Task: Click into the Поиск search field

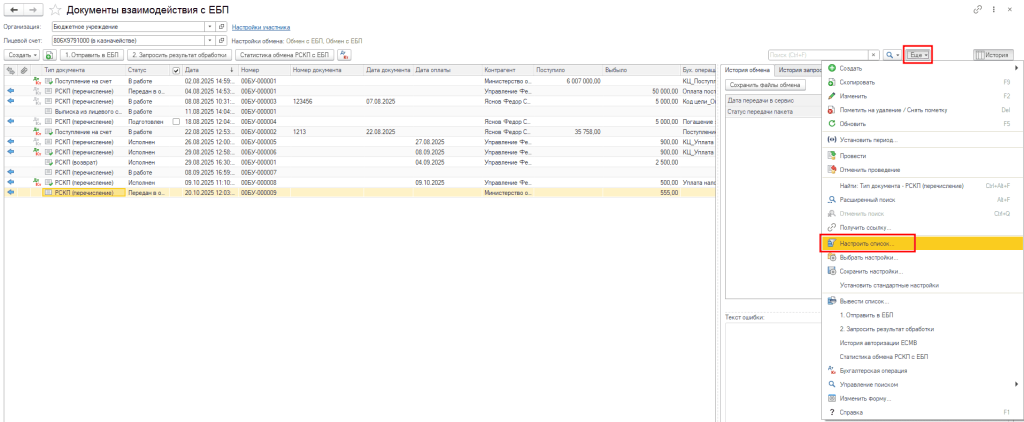Action: pos(816,55)
